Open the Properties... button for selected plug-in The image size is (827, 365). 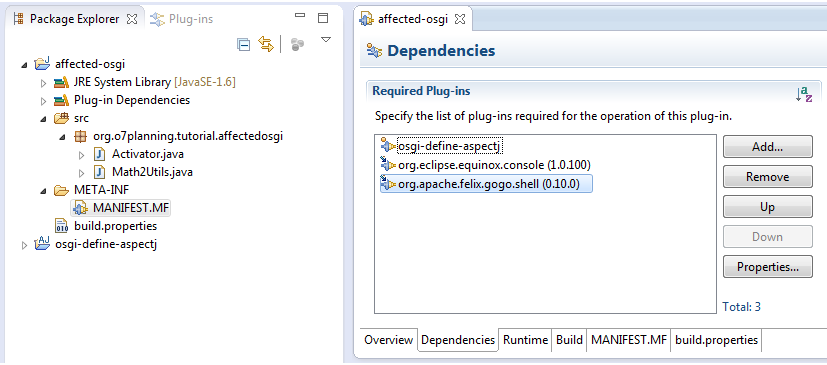(x=767, y=266)
